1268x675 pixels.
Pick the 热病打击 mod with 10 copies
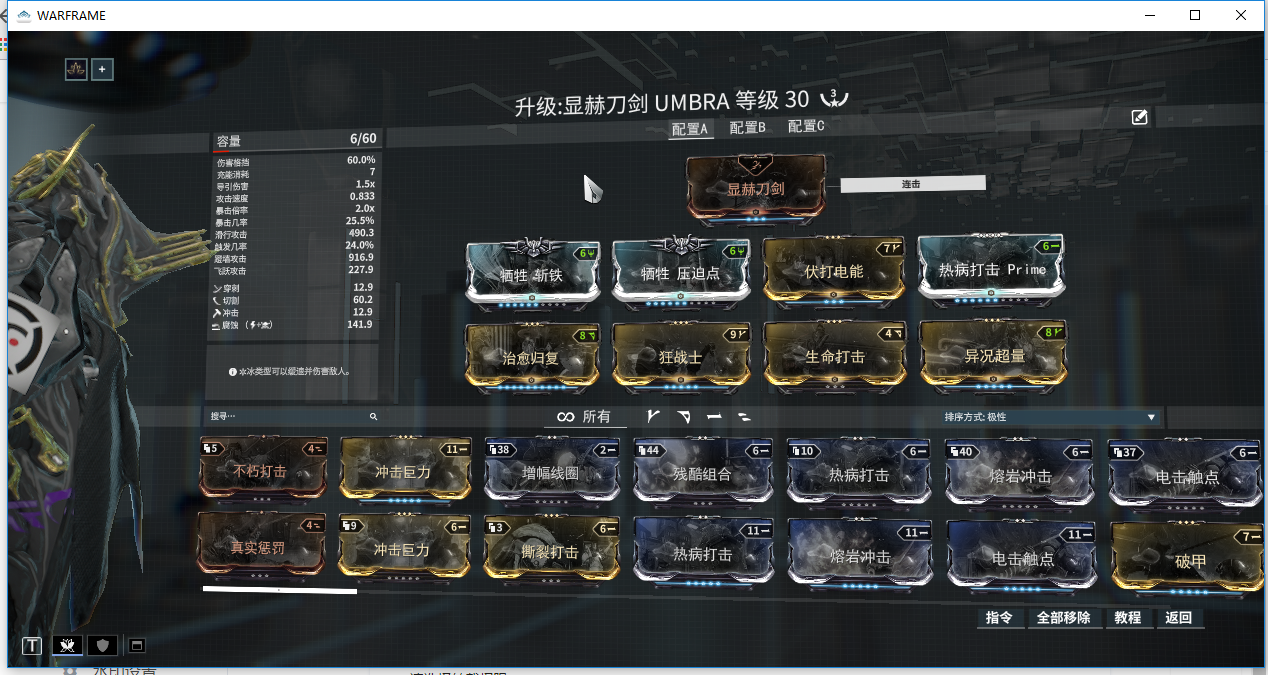click(858, 473)
